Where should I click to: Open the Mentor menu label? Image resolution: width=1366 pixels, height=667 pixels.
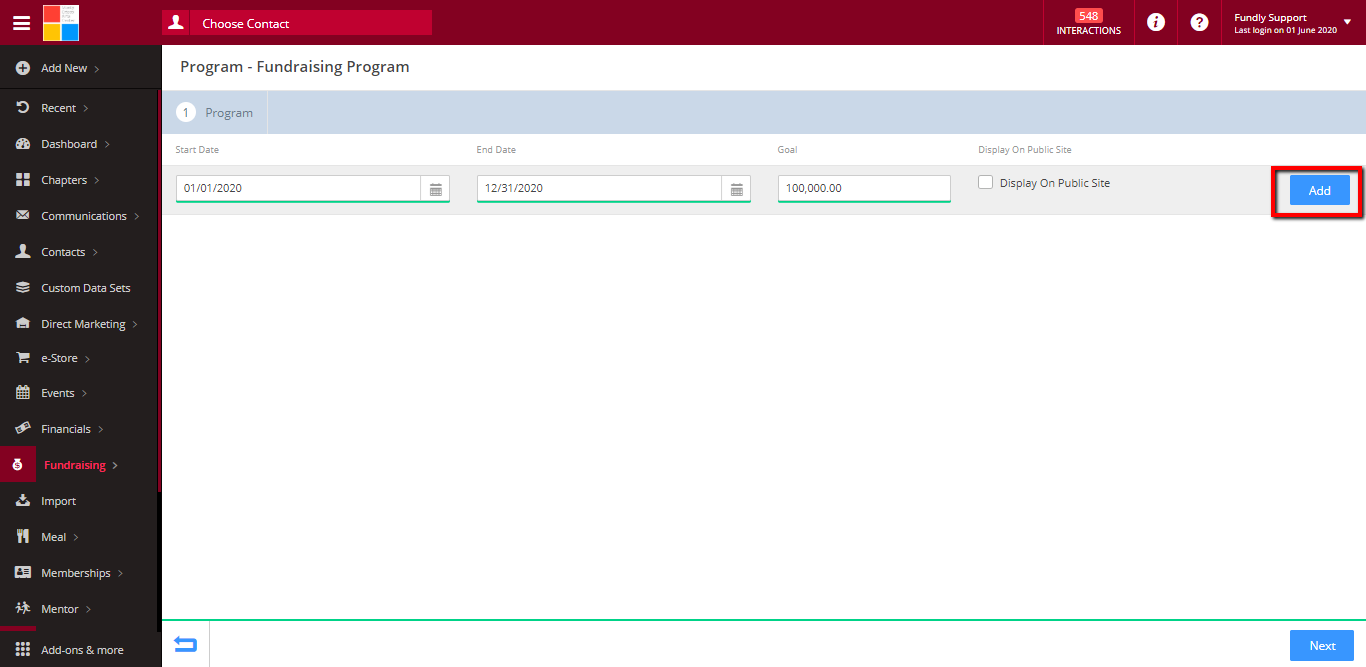tap(60, 609)
